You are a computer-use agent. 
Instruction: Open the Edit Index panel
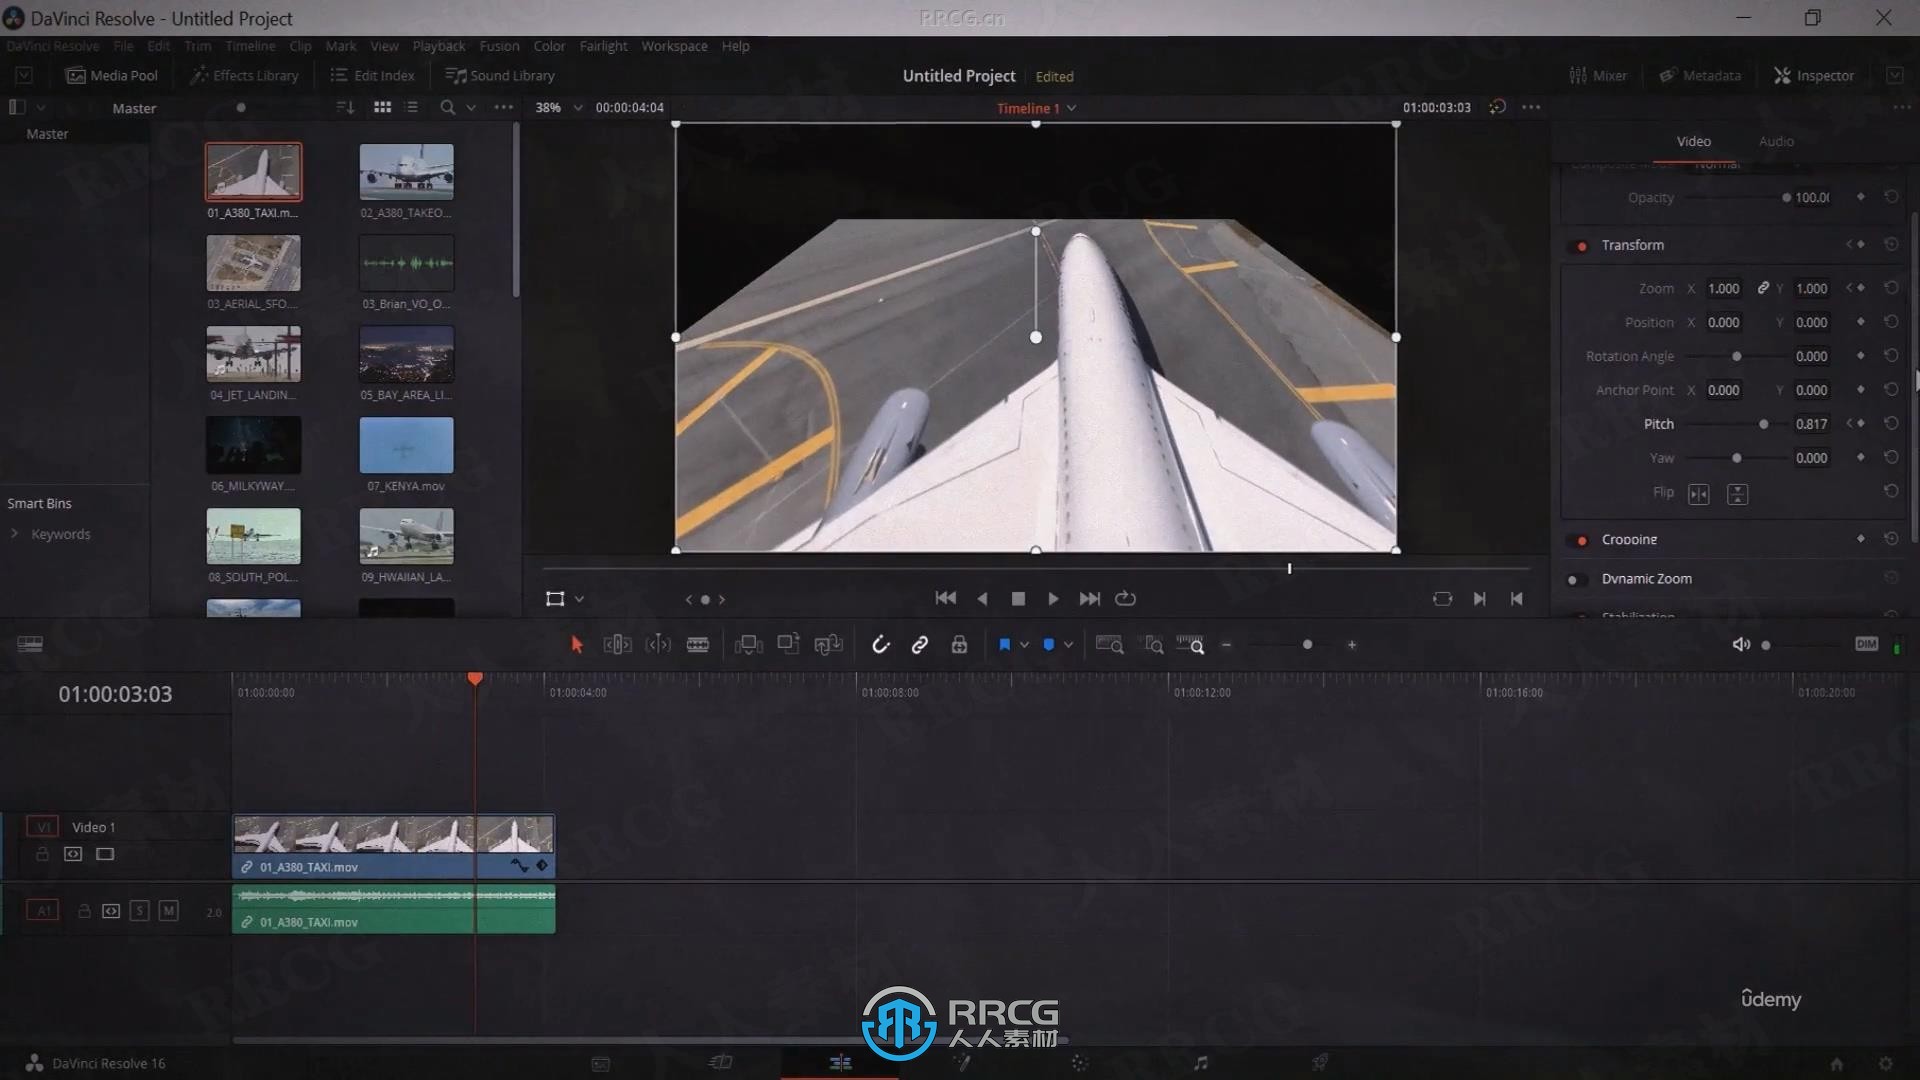[372, 75]
